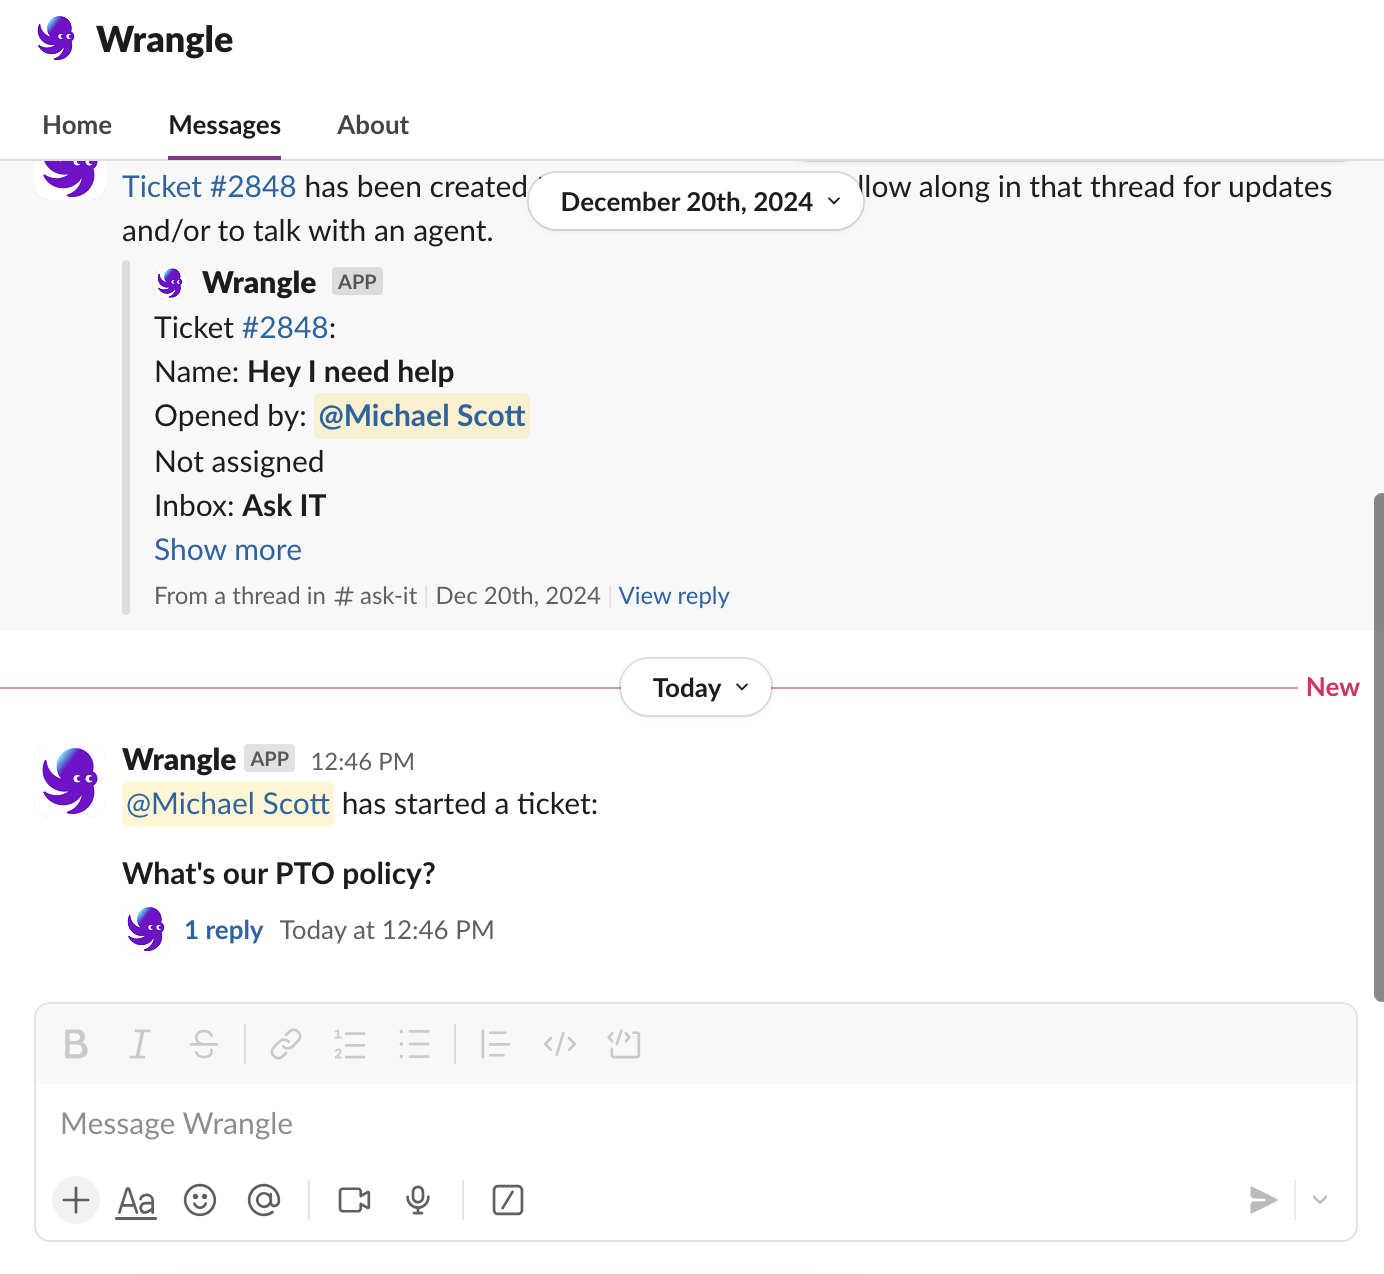
Task: Toggle italic text formatting
Action: pos(140,1044)
